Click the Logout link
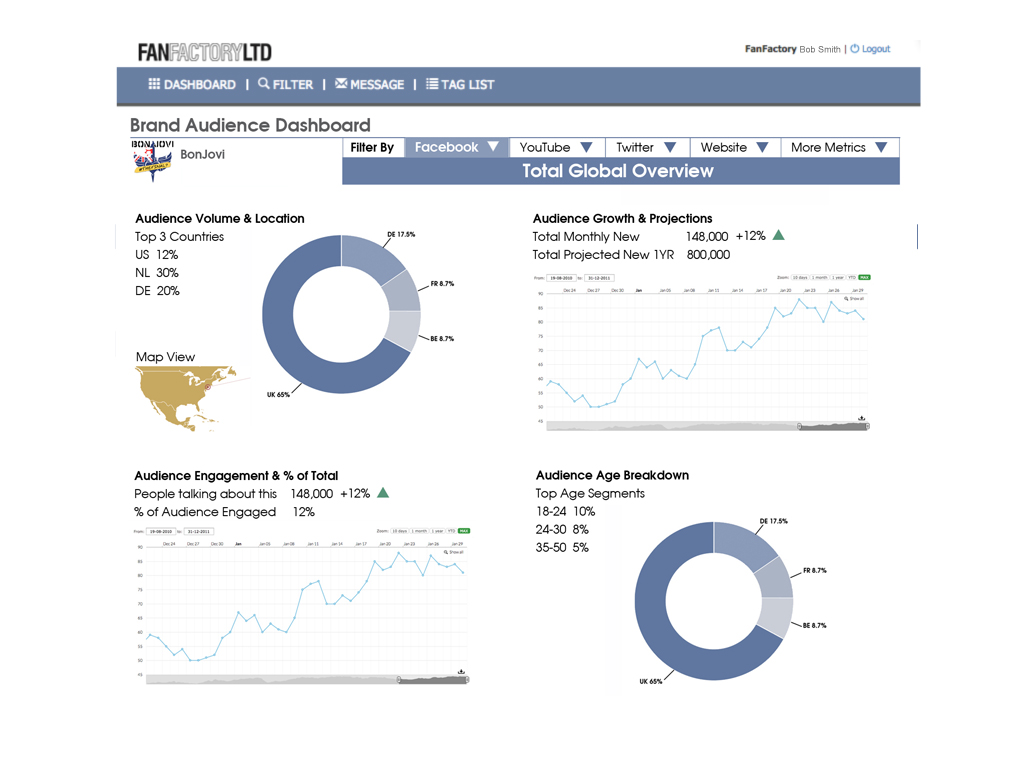Image resolution: width=1024 pixels, height=768 pixels. pos(876,49)
